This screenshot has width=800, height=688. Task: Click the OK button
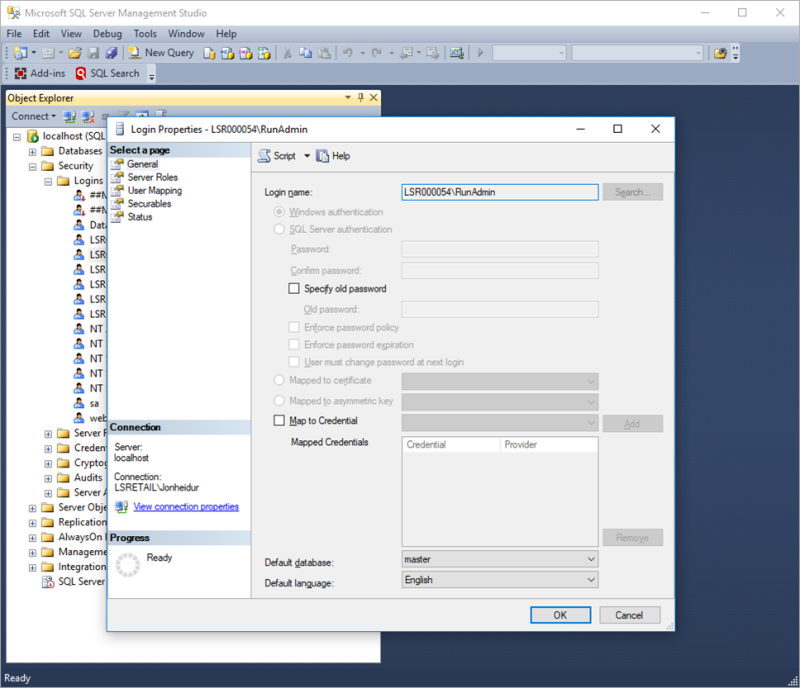[559, 615]
